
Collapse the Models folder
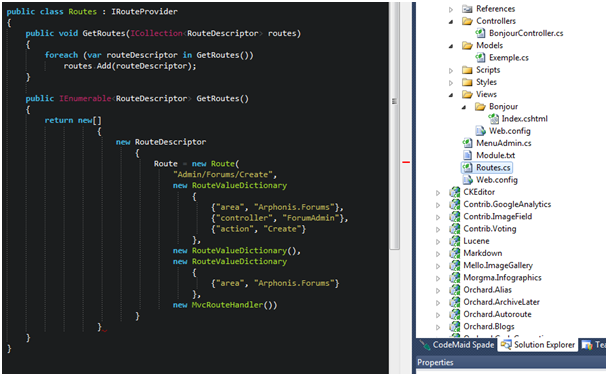[451, 46]
